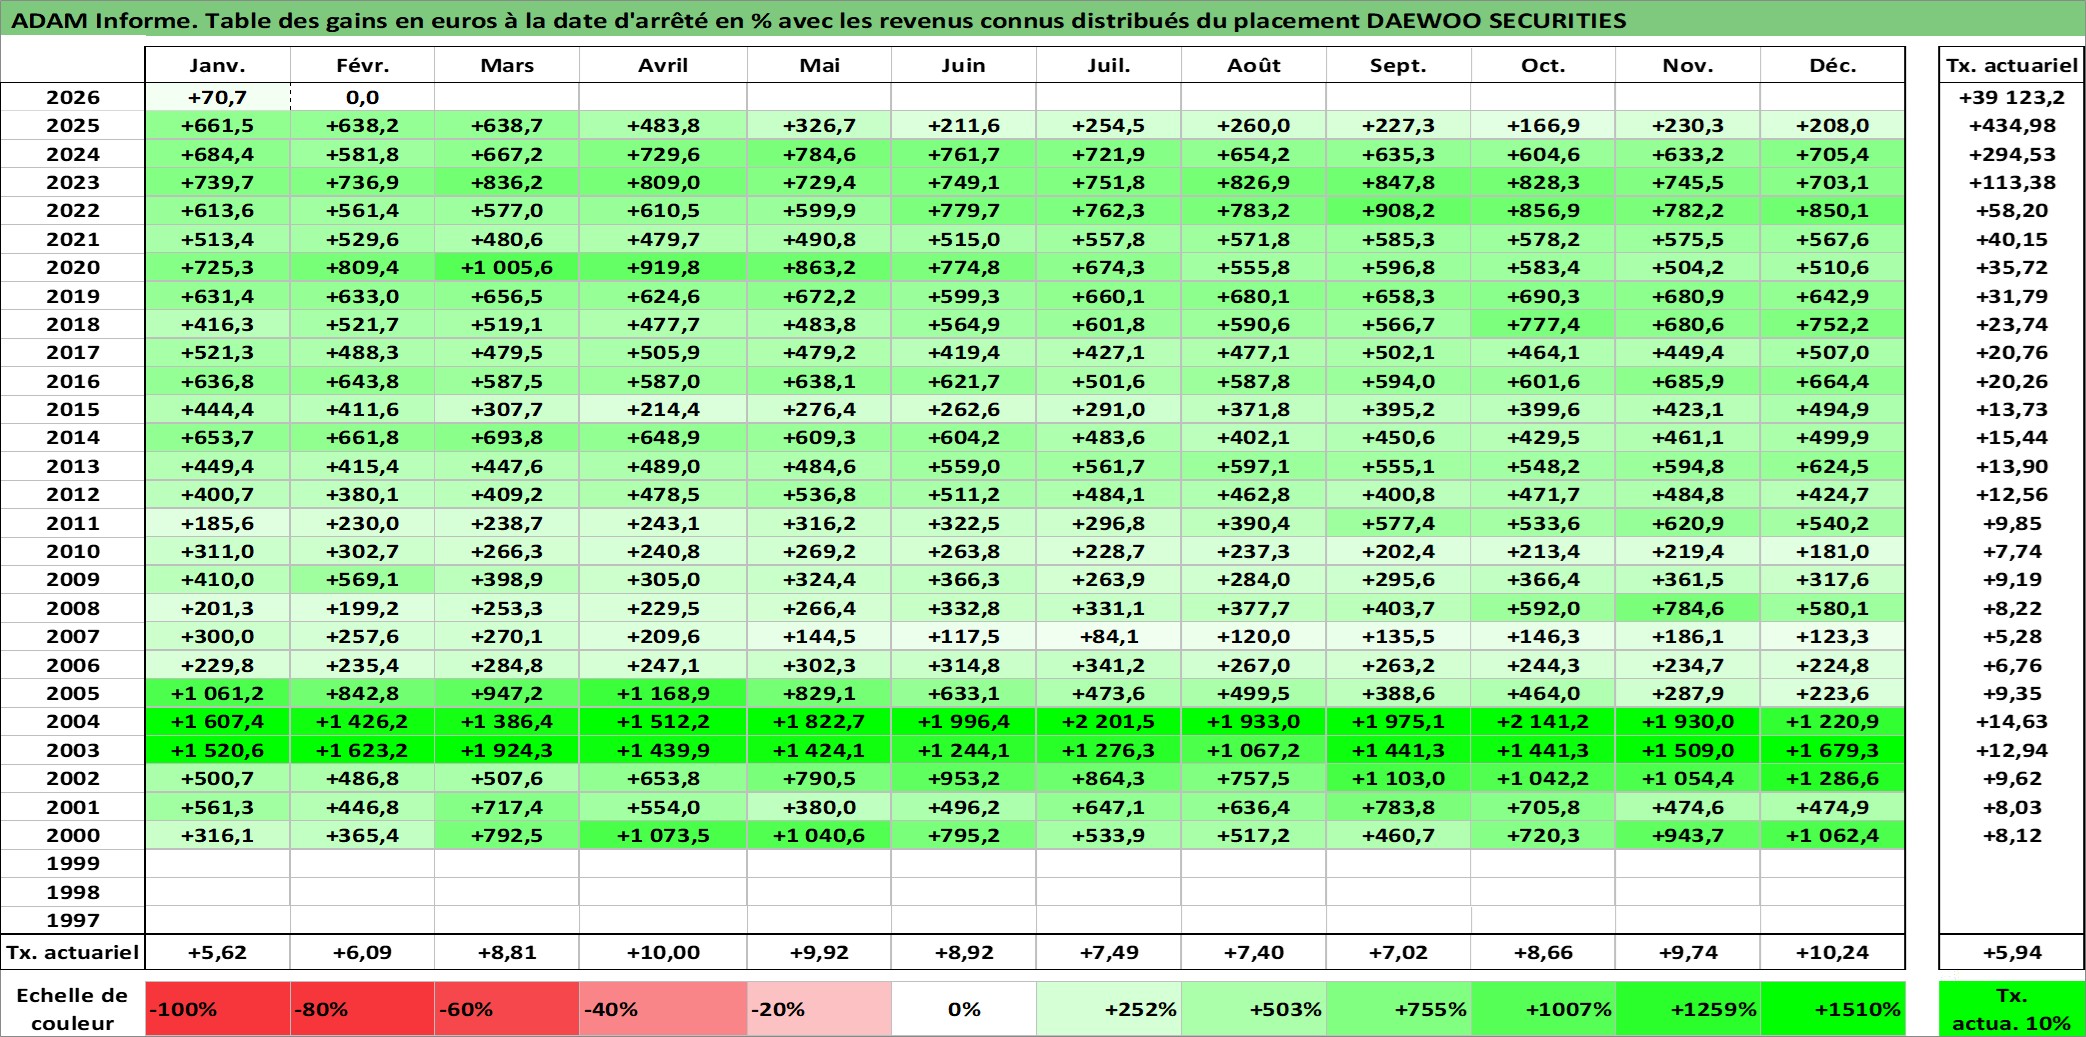
Task: Select the cell showing +1 005,6
Action: pyautogui.click(x=507, y=267)
